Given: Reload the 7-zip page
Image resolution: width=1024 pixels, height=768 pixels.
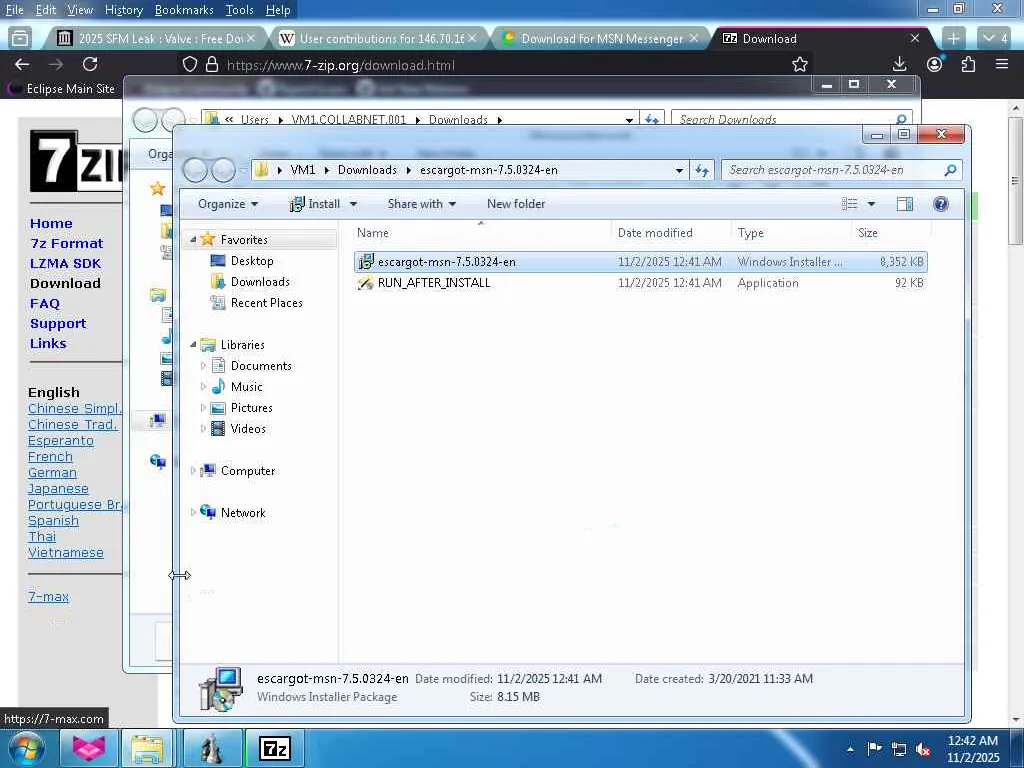Looking at the screenshot, I should pos(90,64).
